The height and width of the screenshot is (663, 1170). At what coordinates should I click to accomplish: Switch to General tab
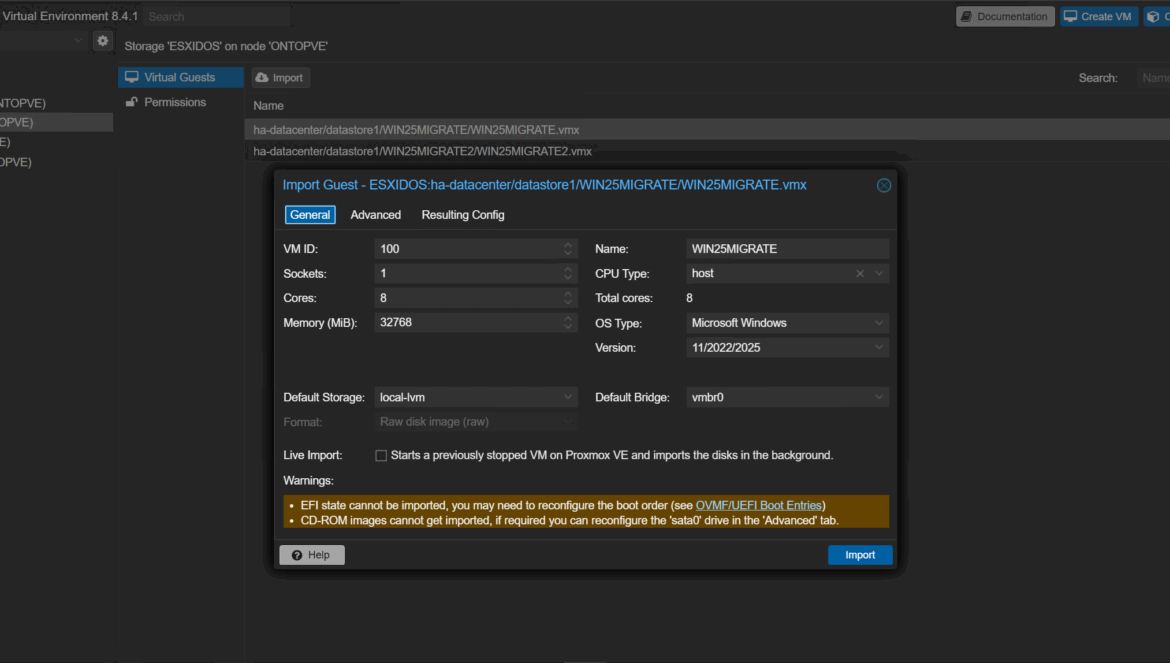310,215
